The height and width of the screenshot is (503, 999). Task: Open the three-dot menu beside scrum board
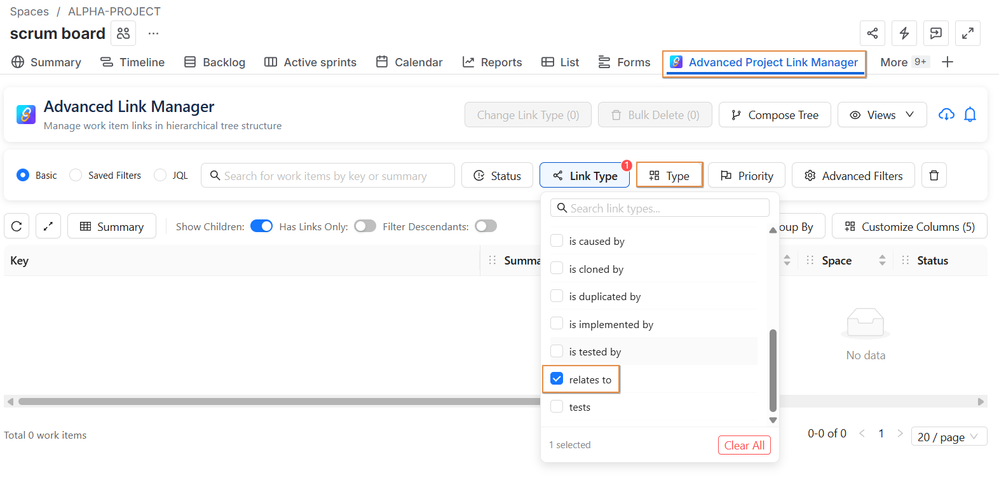click(x=154, y=33)
